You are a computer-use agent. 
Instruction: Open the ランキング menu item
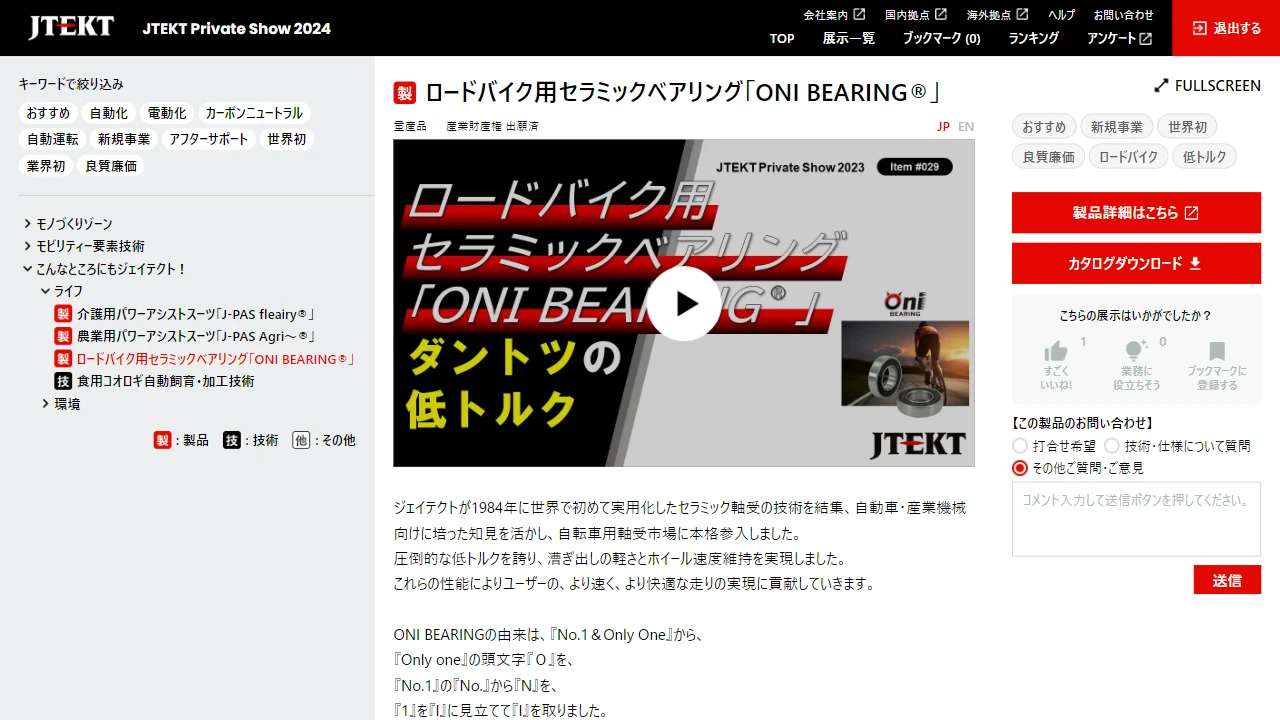pyautogui.click(x=1034, y=39)
